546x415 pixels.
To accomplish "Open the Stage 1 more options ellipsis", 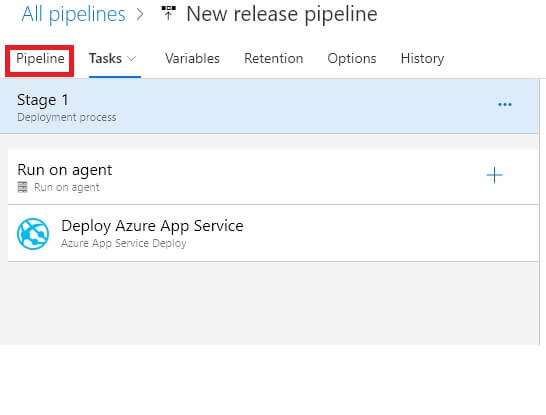I will [x=505, y=104].
